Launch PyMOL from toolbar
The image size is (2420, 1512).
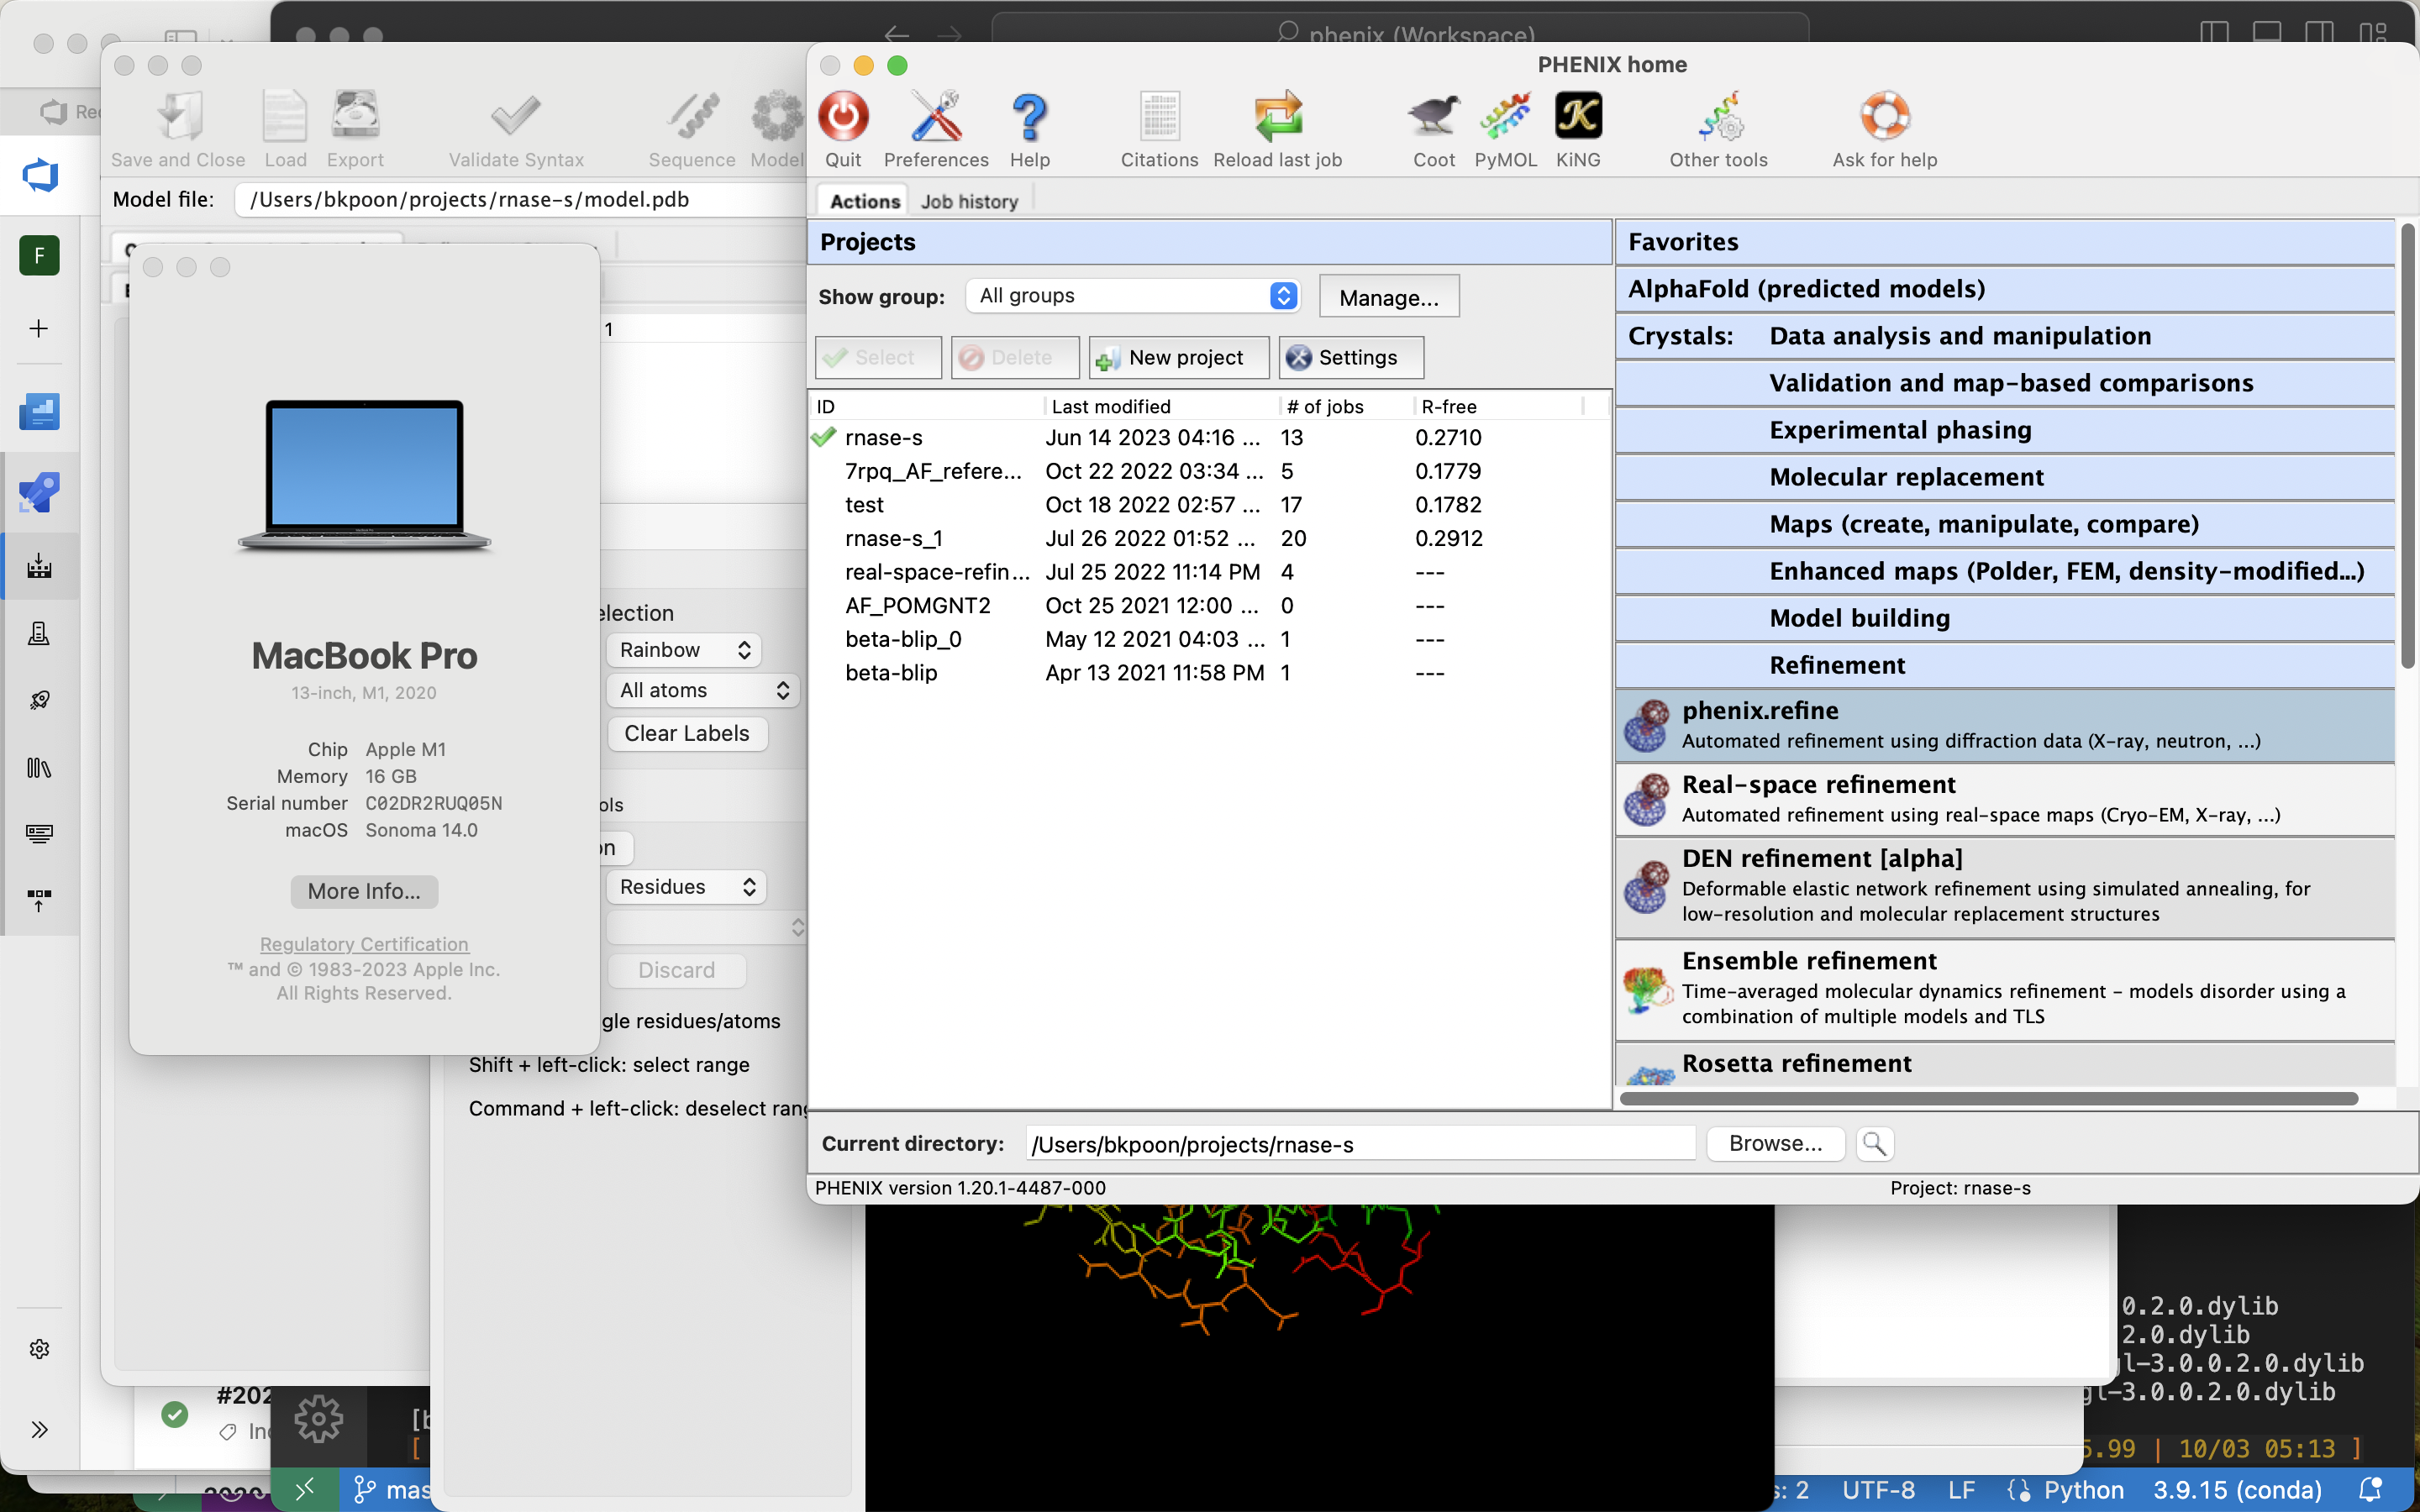1505,117
